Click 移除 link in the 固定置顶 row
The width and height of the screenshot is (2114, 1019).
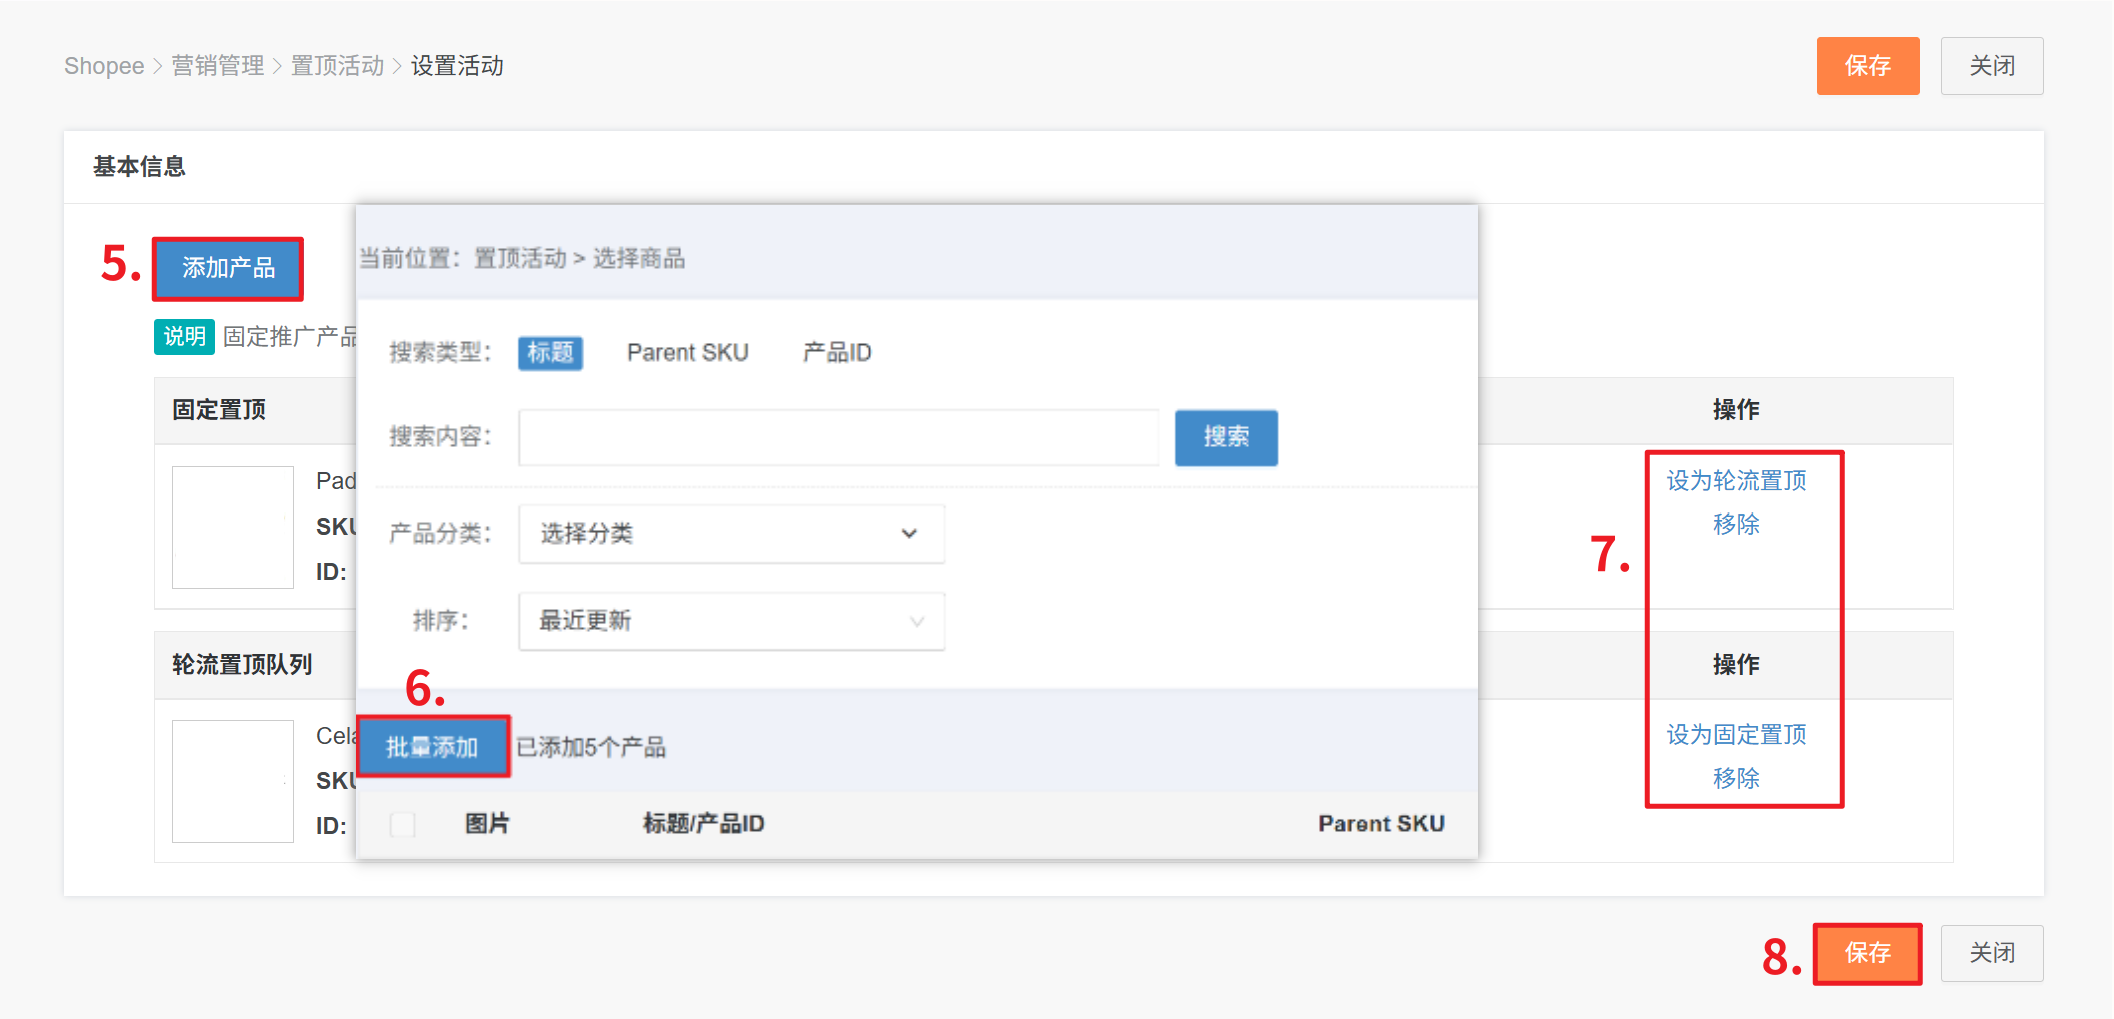point(1736,525)
